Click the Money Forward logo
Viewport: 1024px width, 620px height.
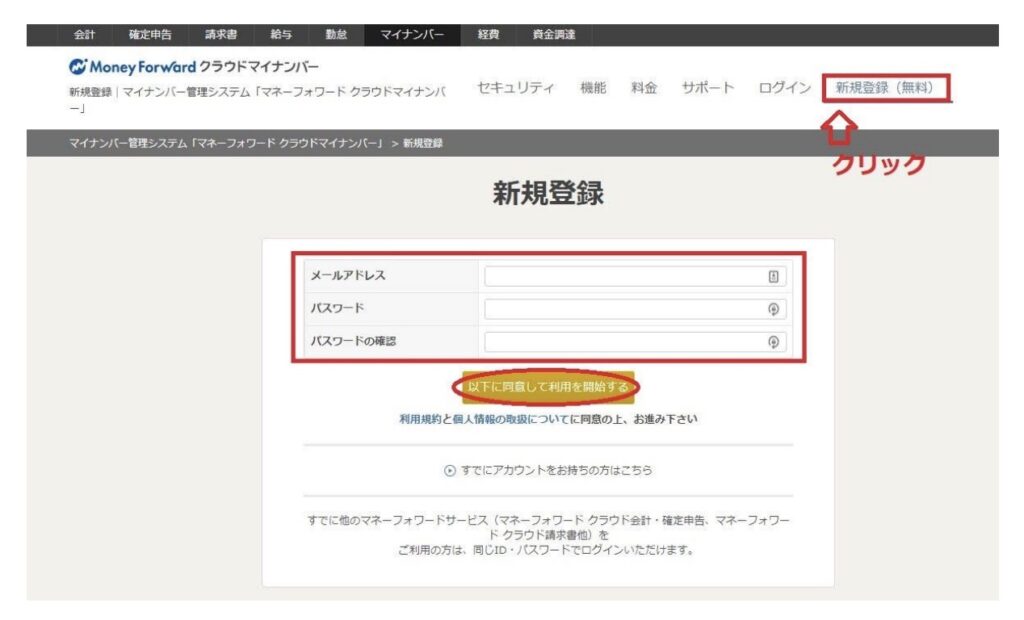tap(193, 67)
